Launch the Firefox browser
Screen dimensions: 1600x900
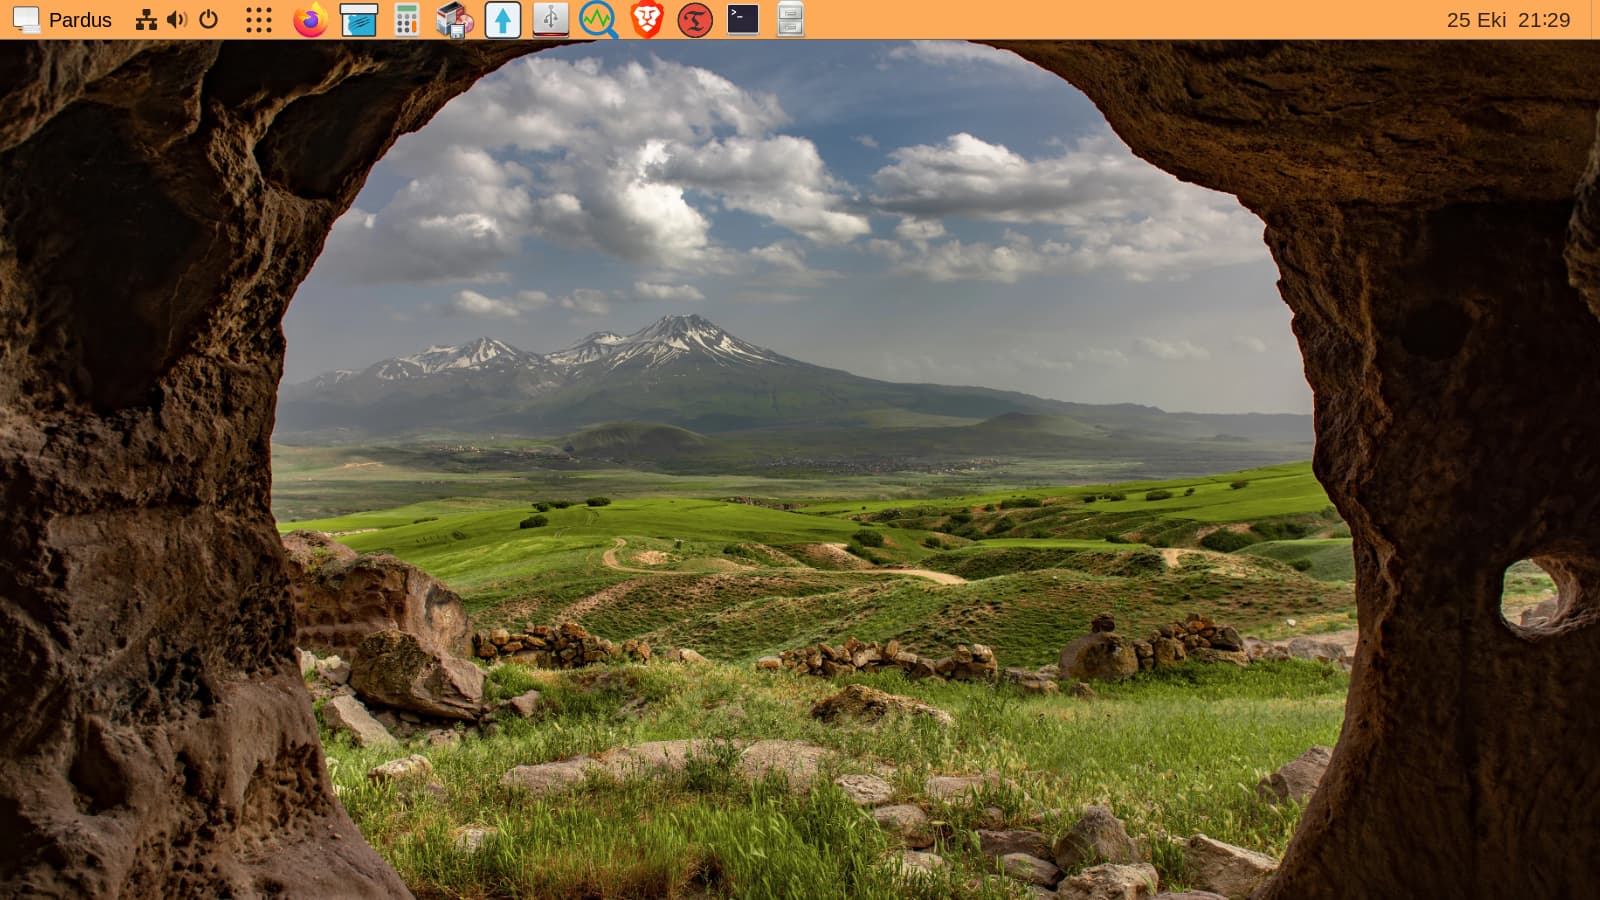[310, 20]
